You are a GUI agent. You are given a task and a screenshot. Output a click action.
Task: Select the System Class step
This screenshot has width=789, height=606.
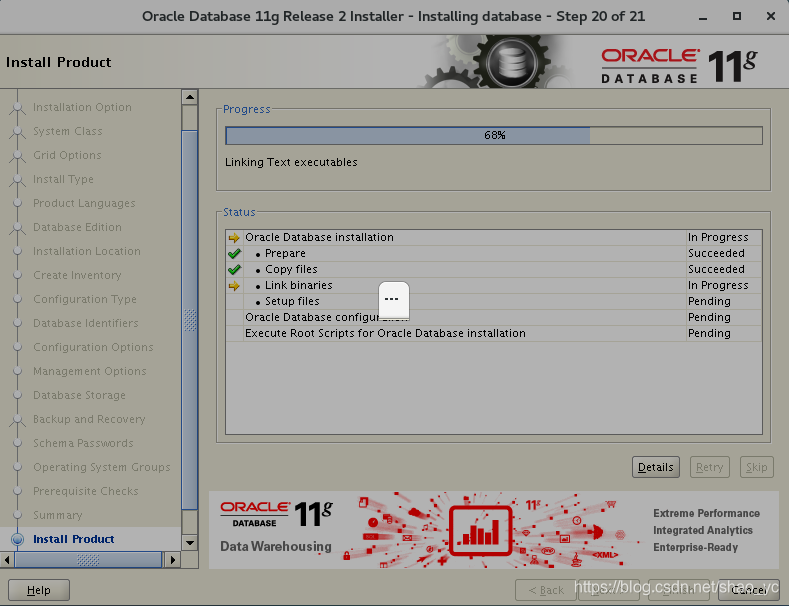tap(67, 131)
